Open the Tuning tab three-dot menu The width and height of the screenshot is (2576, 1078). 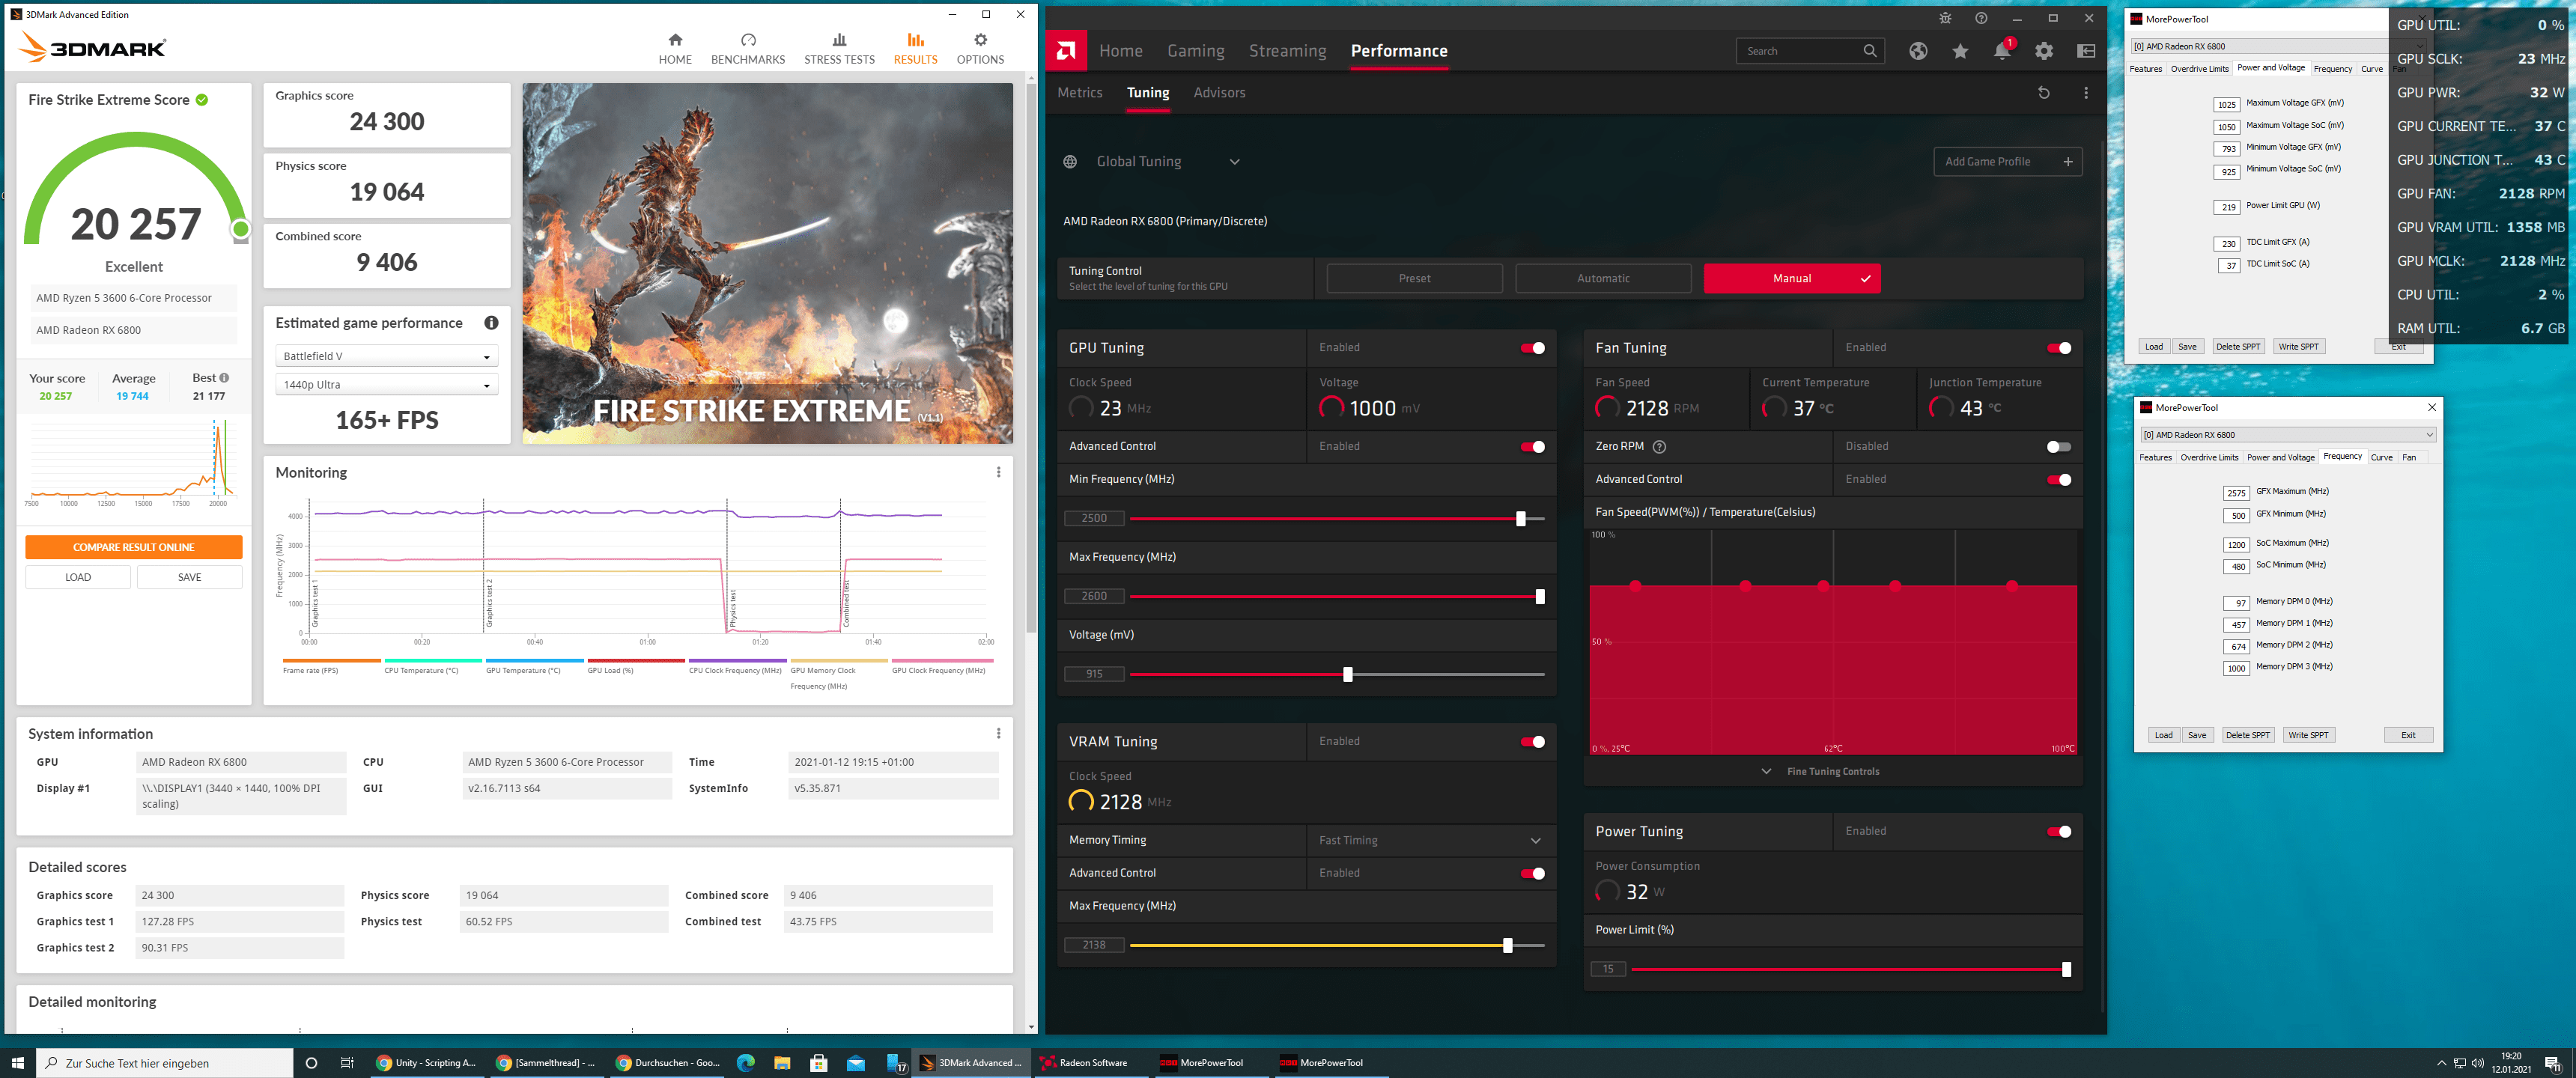(2085, 93)
